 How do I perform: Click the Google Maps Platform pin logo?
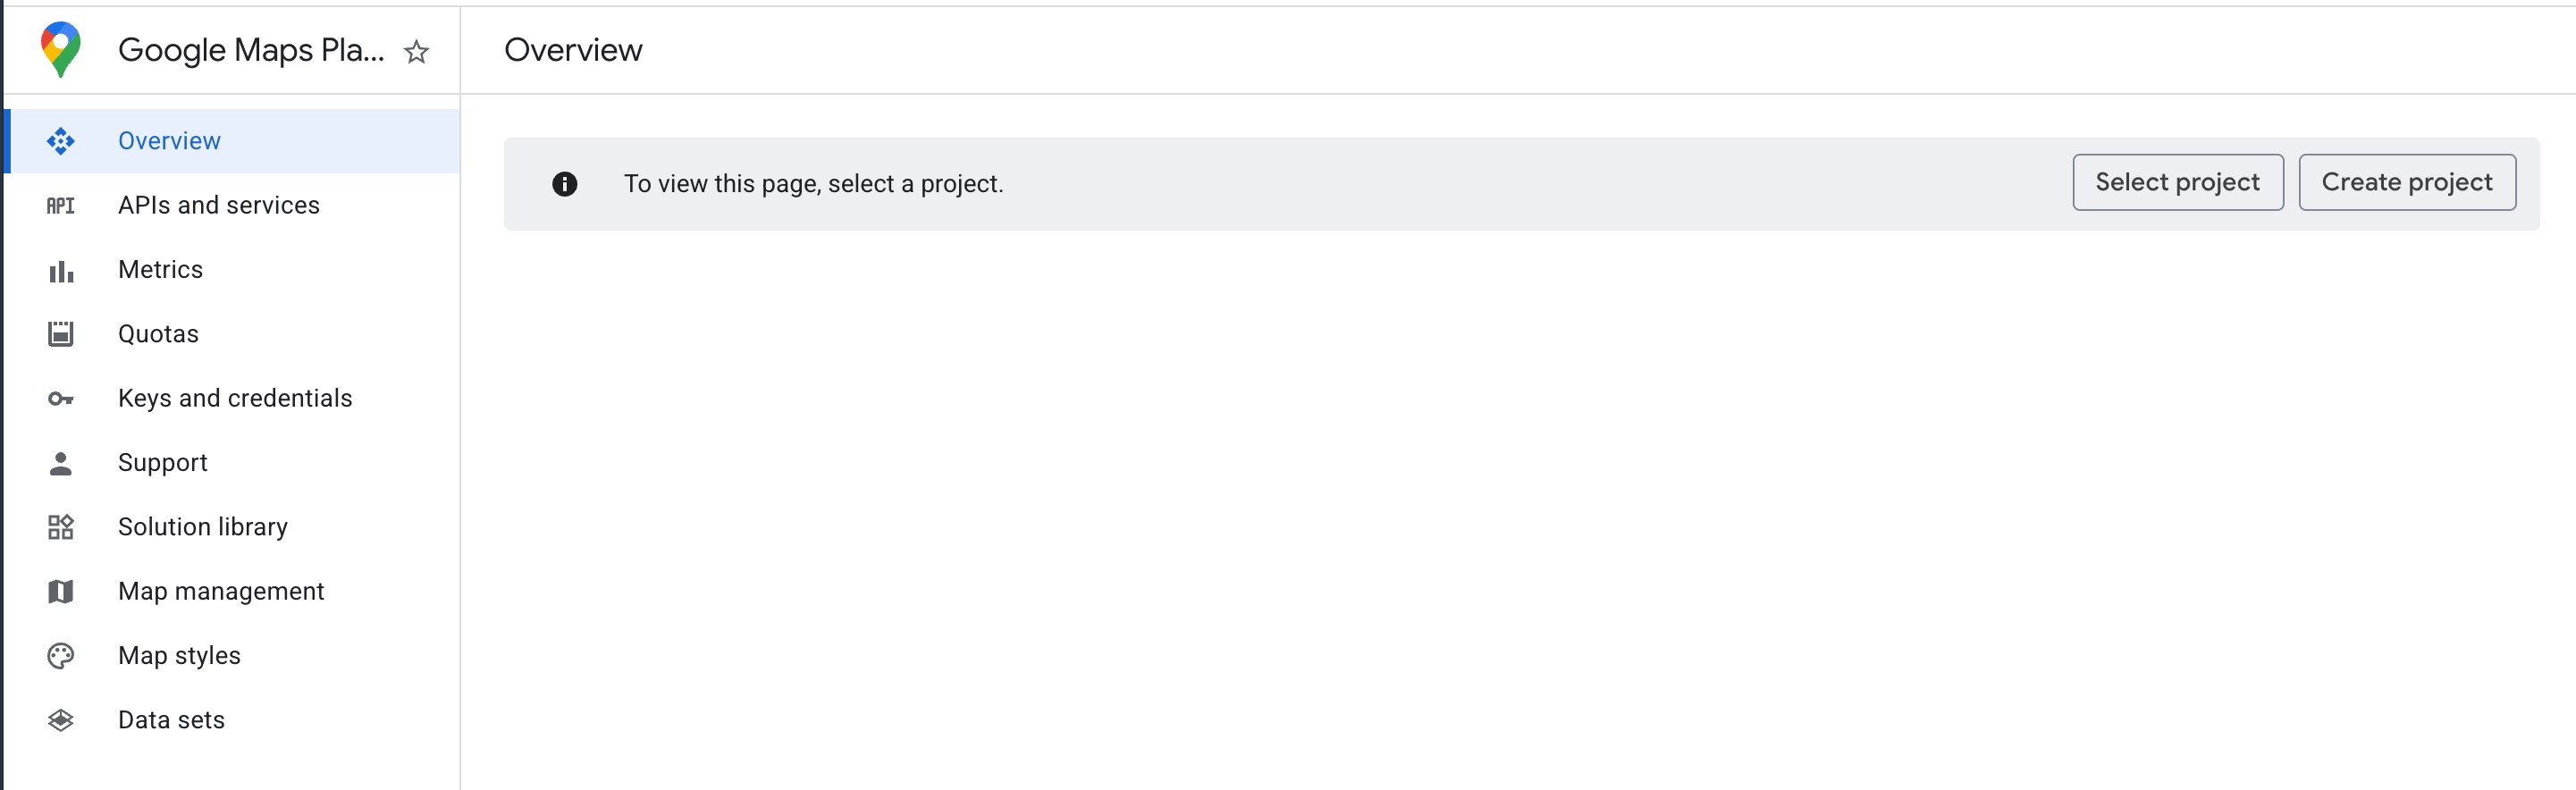tap(60, 49)
